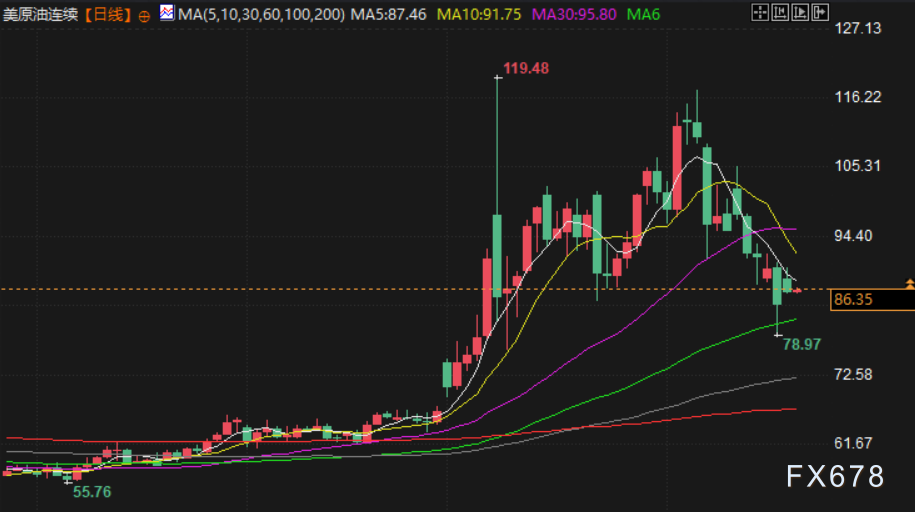Click the 55.76 low price marker
Image resolution: width=915 pixels, height=512 pixels.
pos(90,492)
